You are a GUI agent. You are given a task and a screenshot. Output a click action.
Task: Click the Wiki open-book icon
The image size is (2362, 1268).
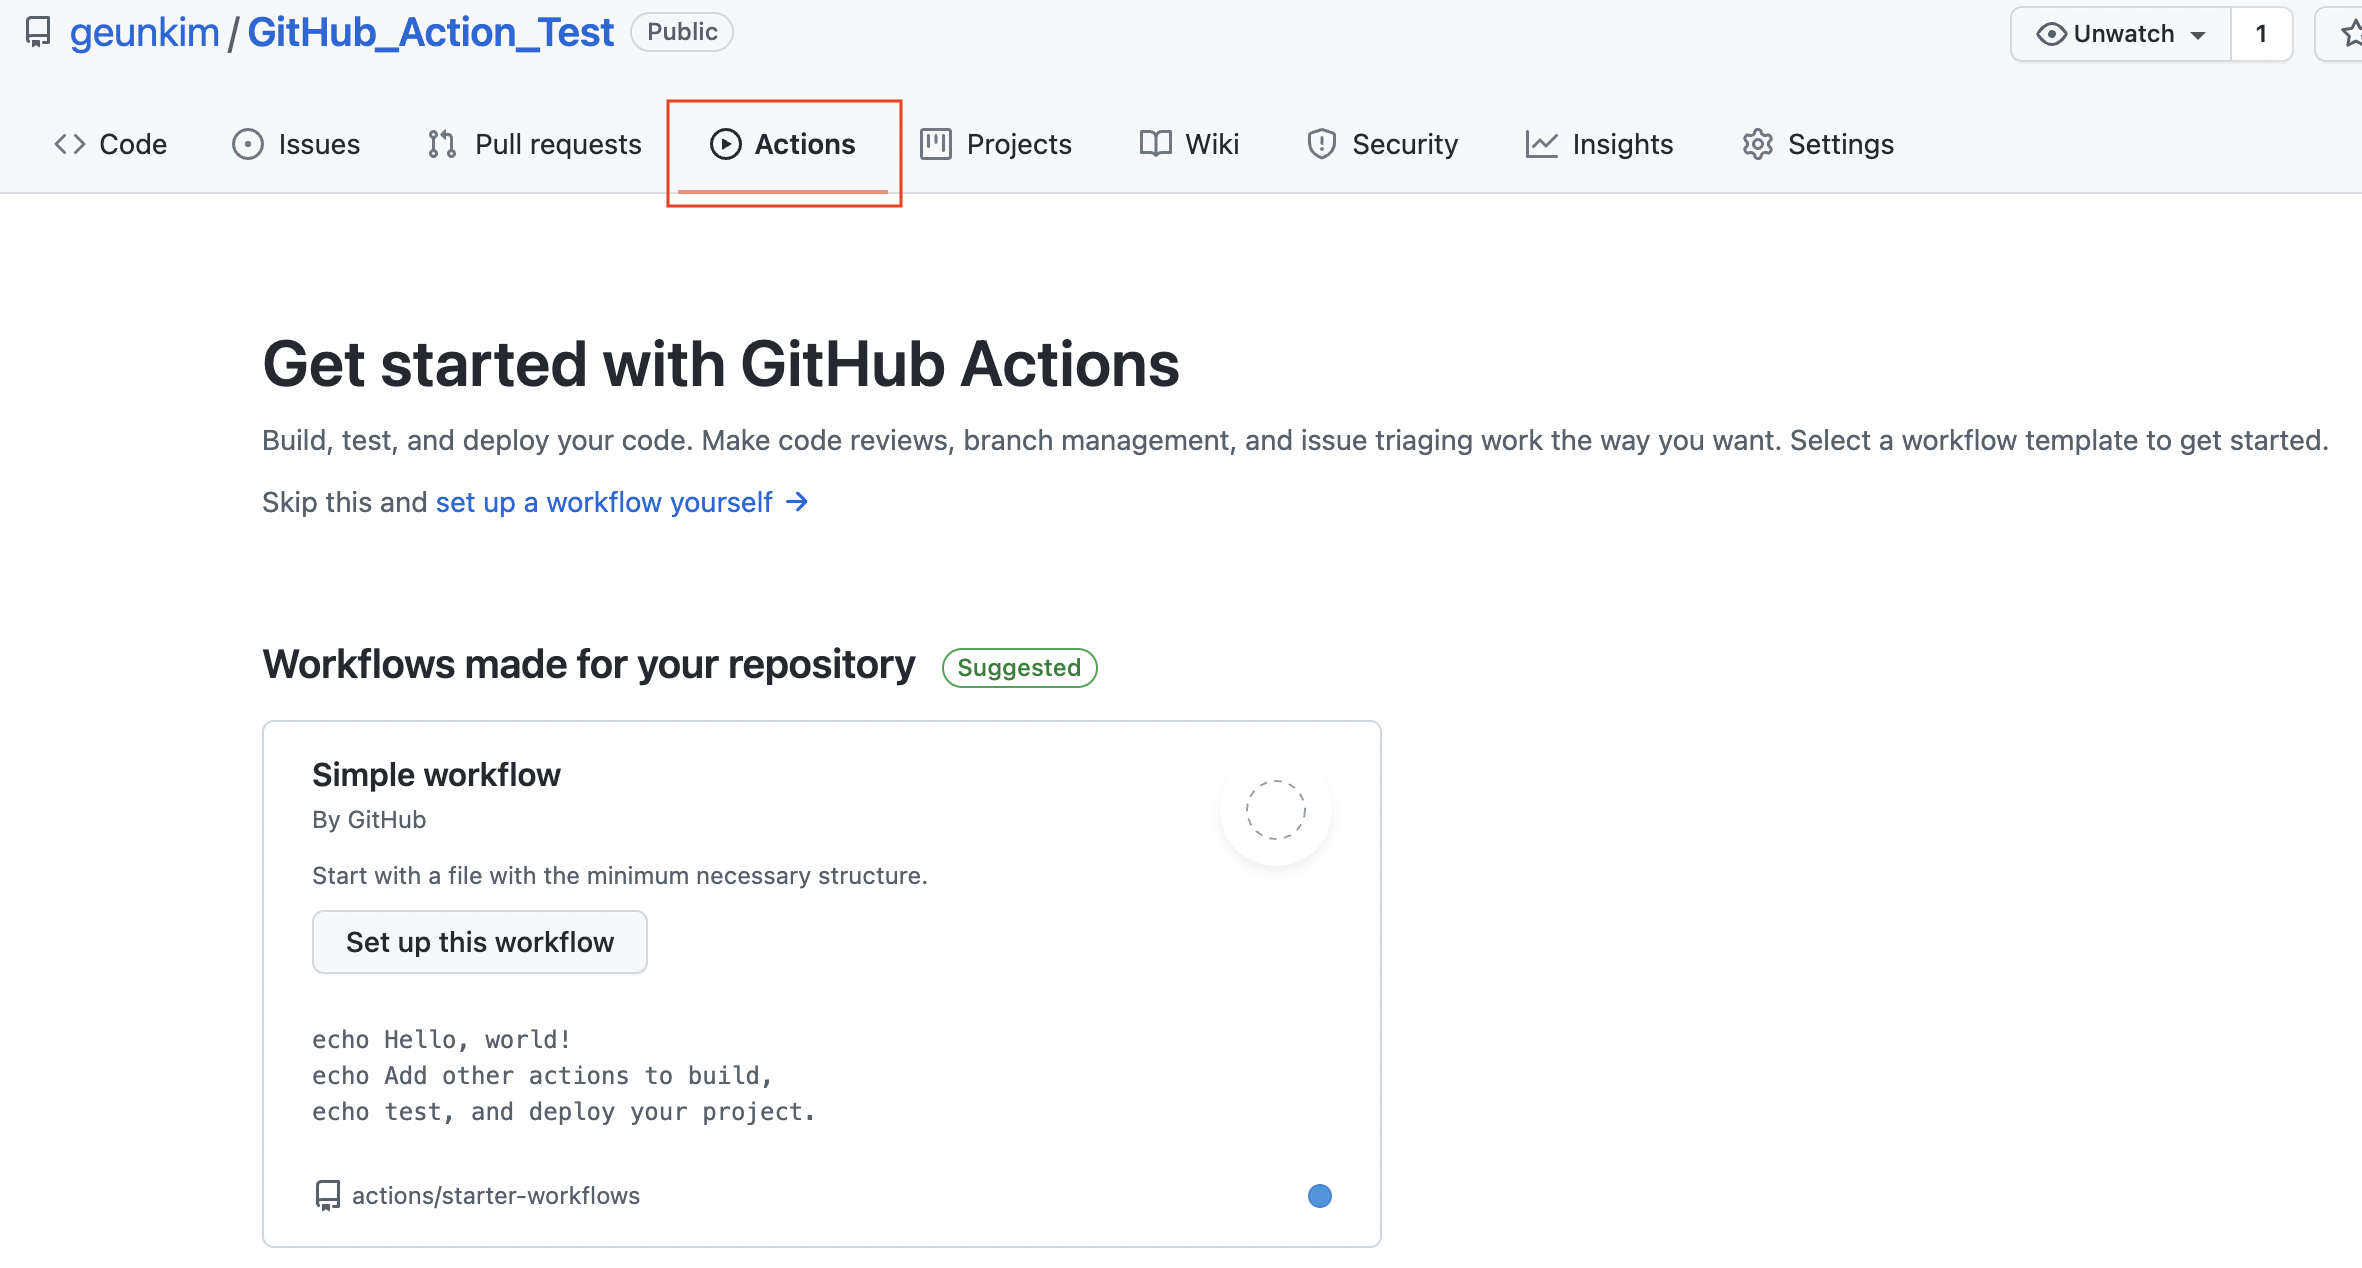click(x=1155, y=144)
